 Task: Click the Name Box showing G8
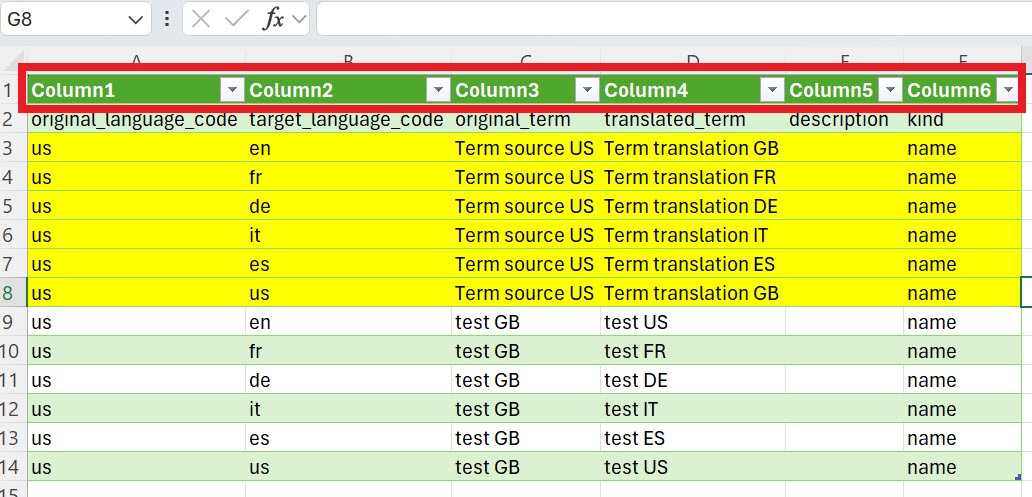(60, 20)
